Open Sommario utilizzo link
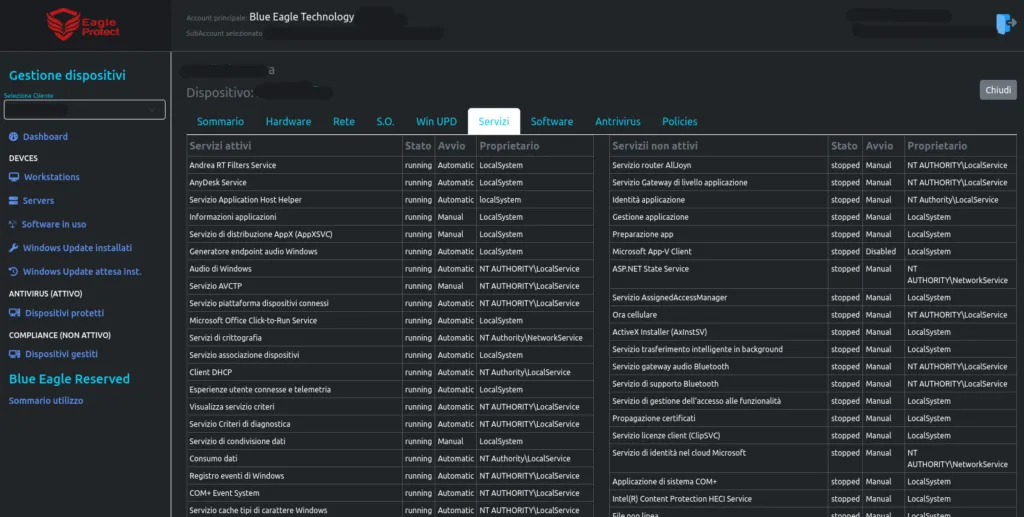 pyautogui.click(x=46, y=401)
